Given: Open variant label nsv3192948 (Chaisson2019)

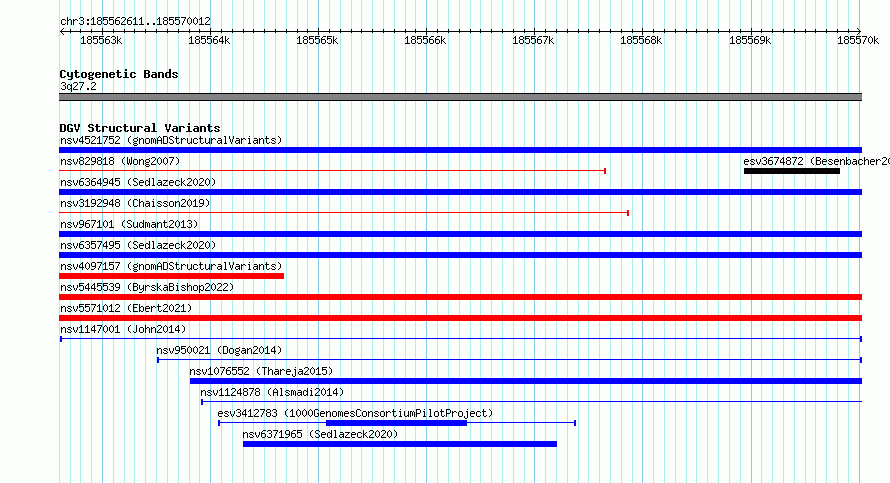Looking at the screenshot, I should [x=135, y=203].
